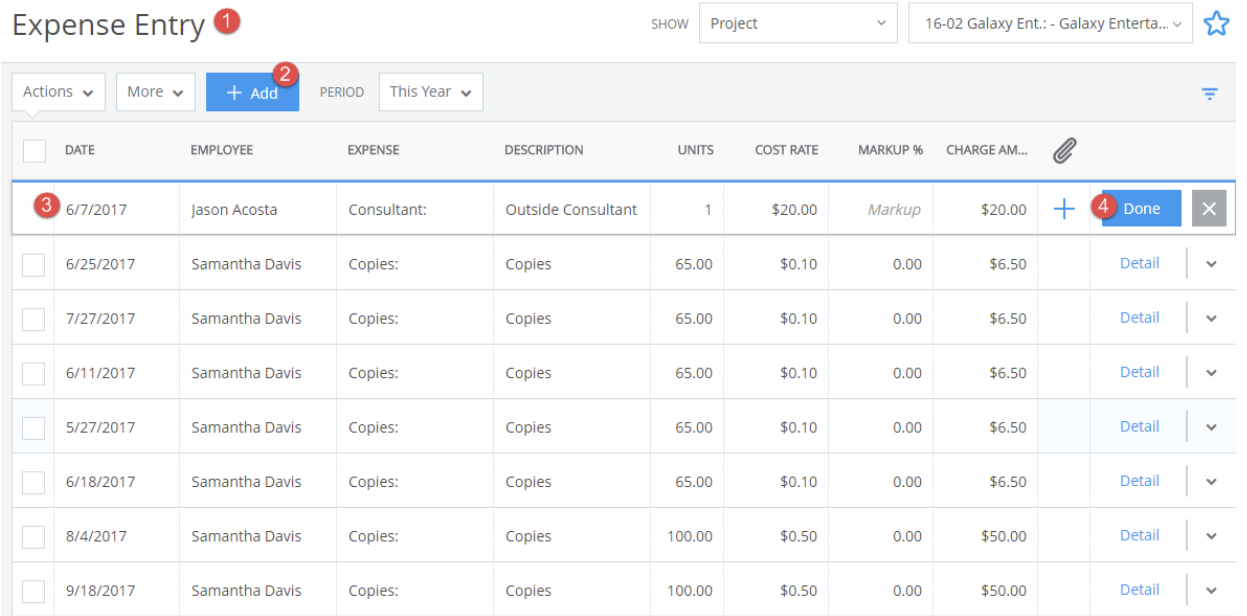Check the 8/4/2017 row checkbox
This screenshot has height=616, width=1247.
(x=34, y=536)
